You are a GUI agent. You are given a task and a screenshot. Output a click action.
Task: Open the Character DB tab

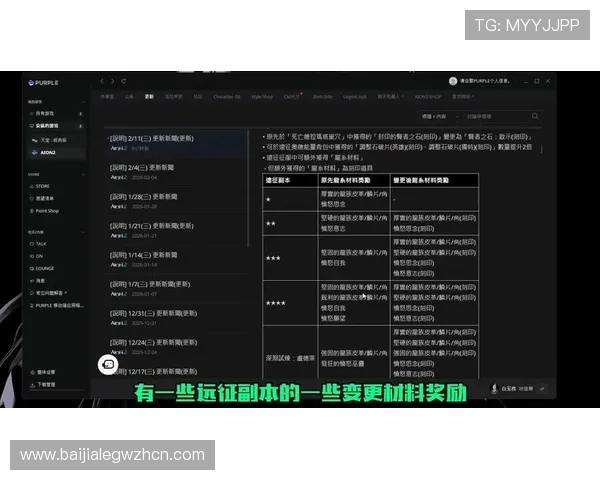click(x=227, y=96)
